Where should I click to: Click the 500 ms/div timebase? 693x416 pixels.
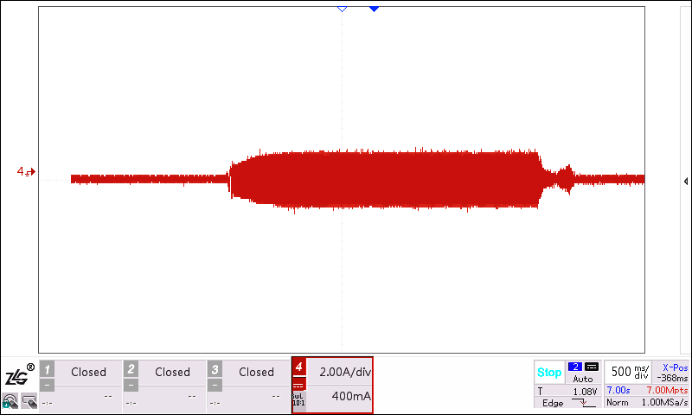[x=630, y=372]
